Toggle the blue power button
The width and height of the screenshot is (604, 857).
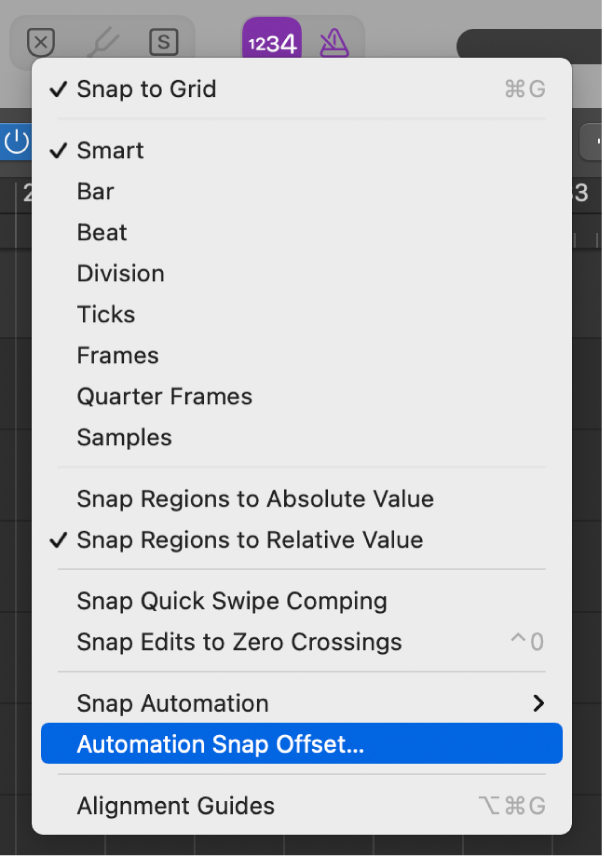[16, 142]
